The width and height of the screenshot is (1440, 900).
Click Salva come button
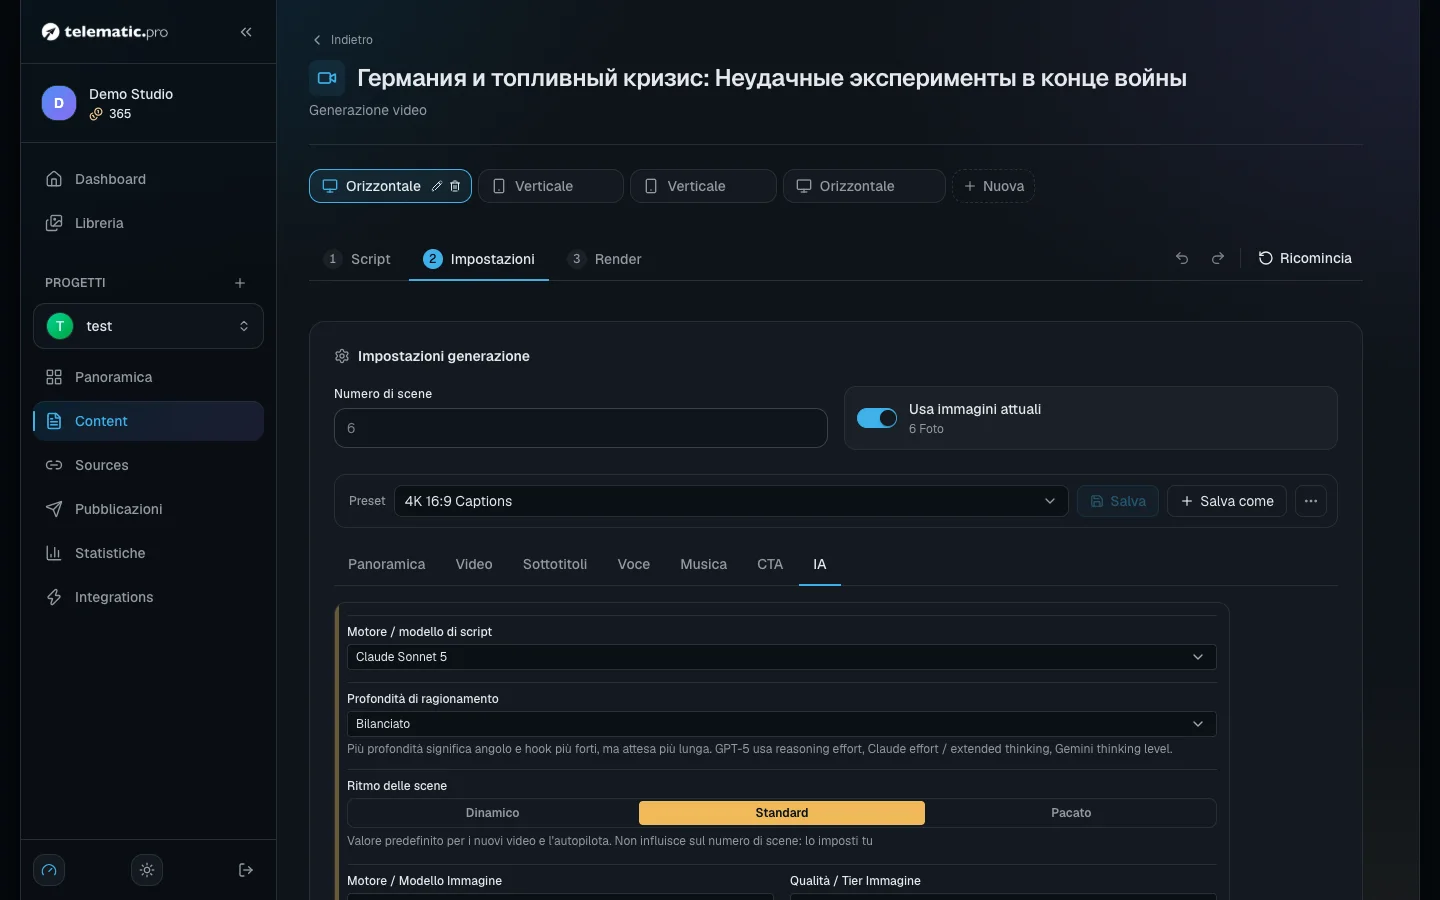point(1227,501)
